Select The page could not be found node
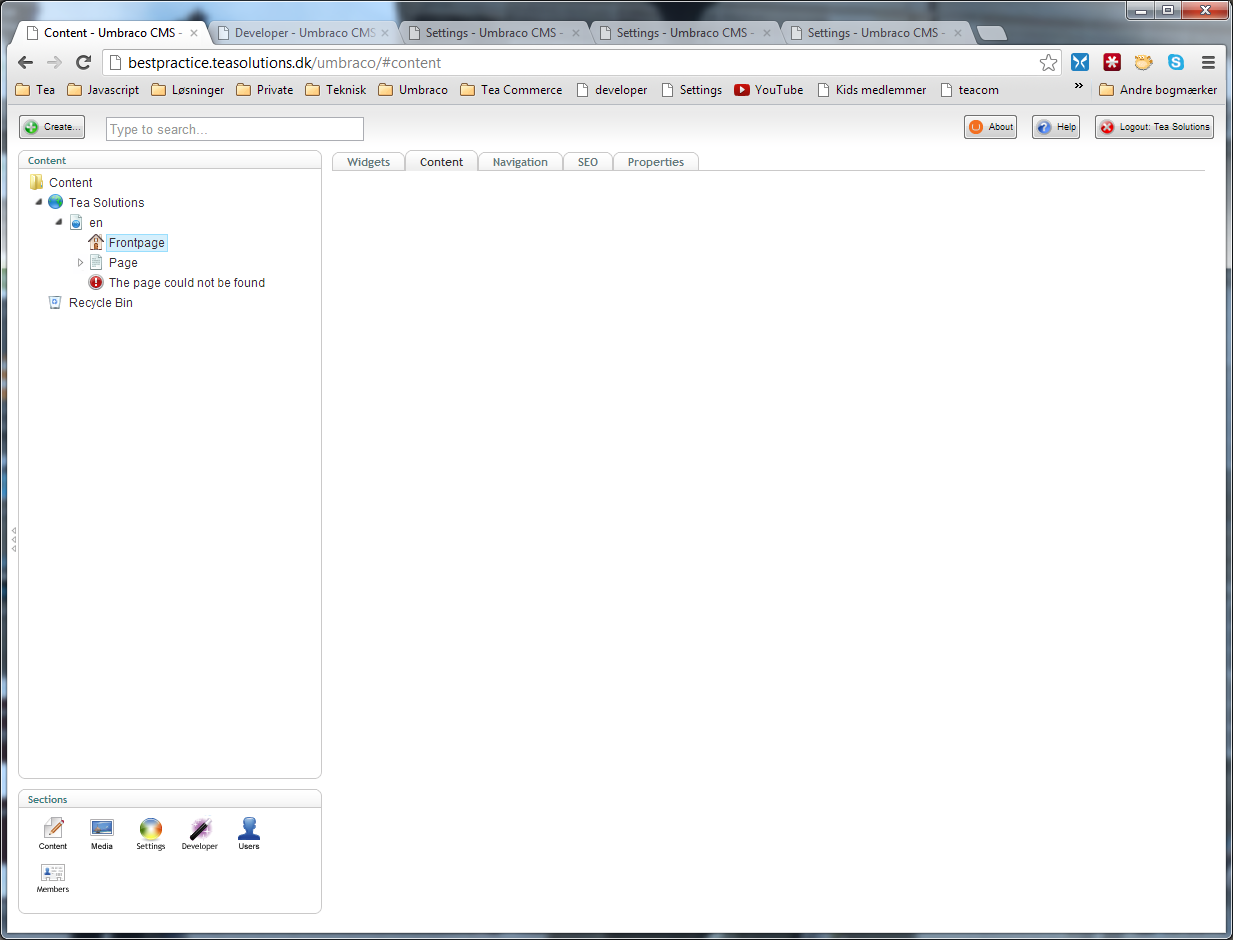 (187, 283)
